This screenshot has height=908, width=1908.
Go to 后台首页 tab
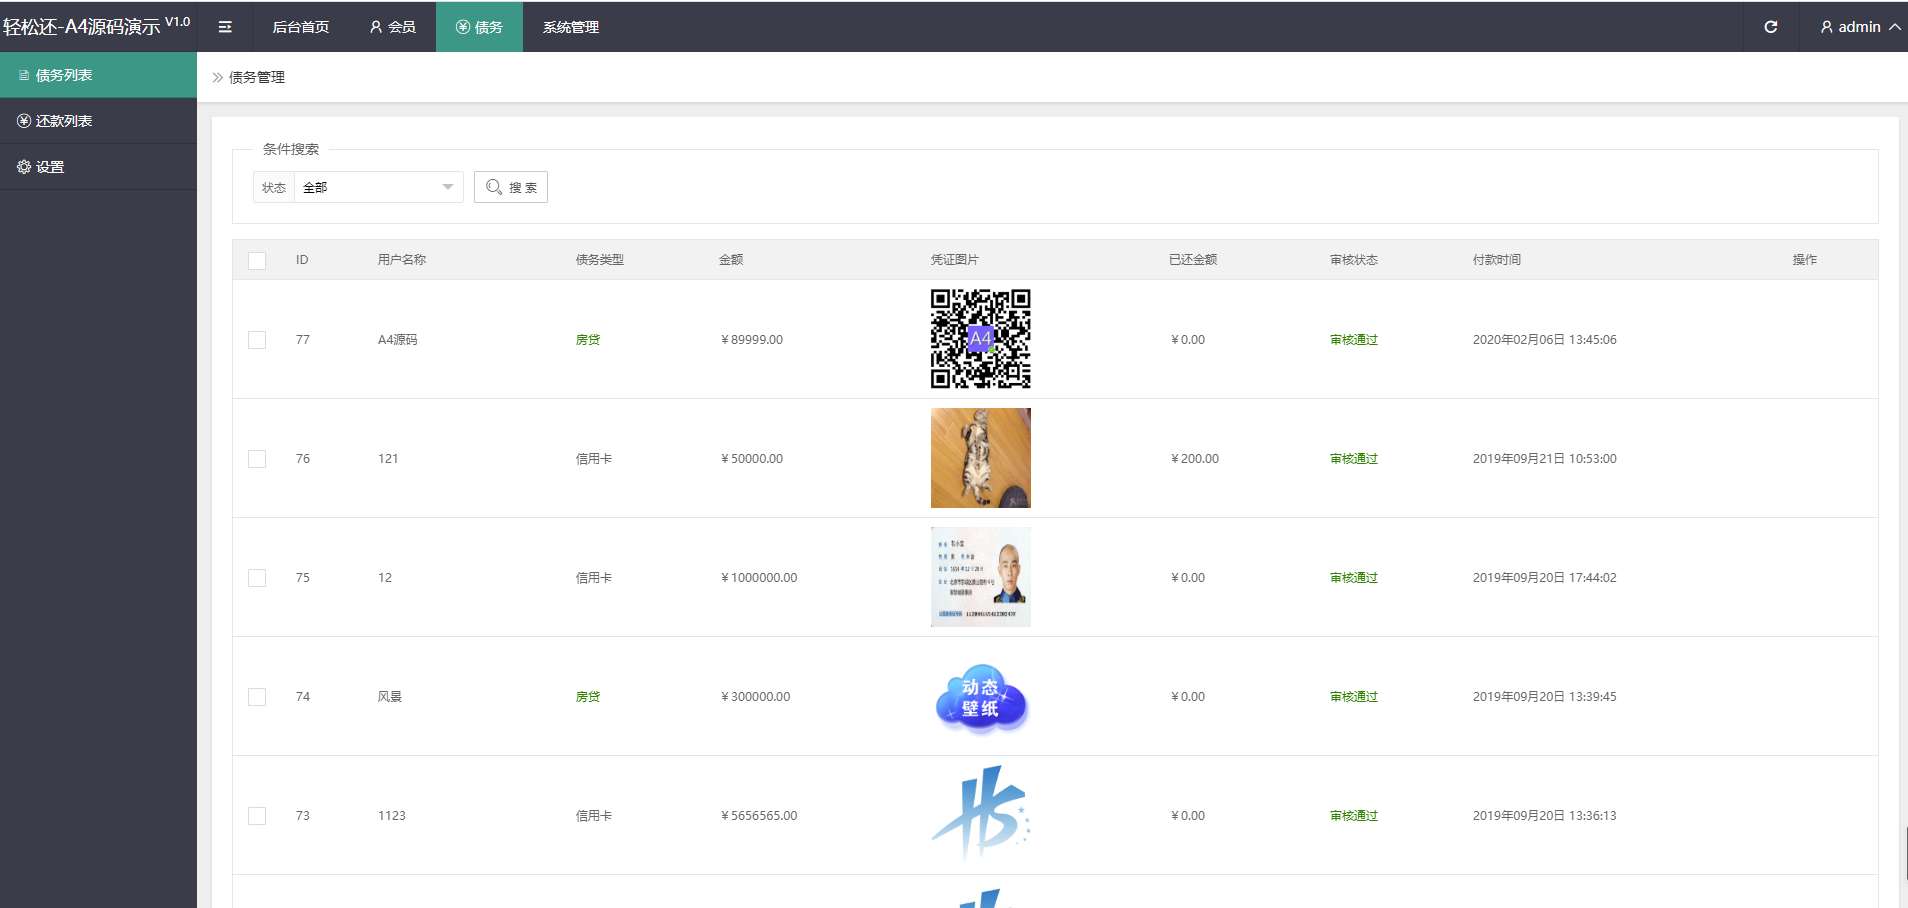pyautogui.click(x=300, y=27)
